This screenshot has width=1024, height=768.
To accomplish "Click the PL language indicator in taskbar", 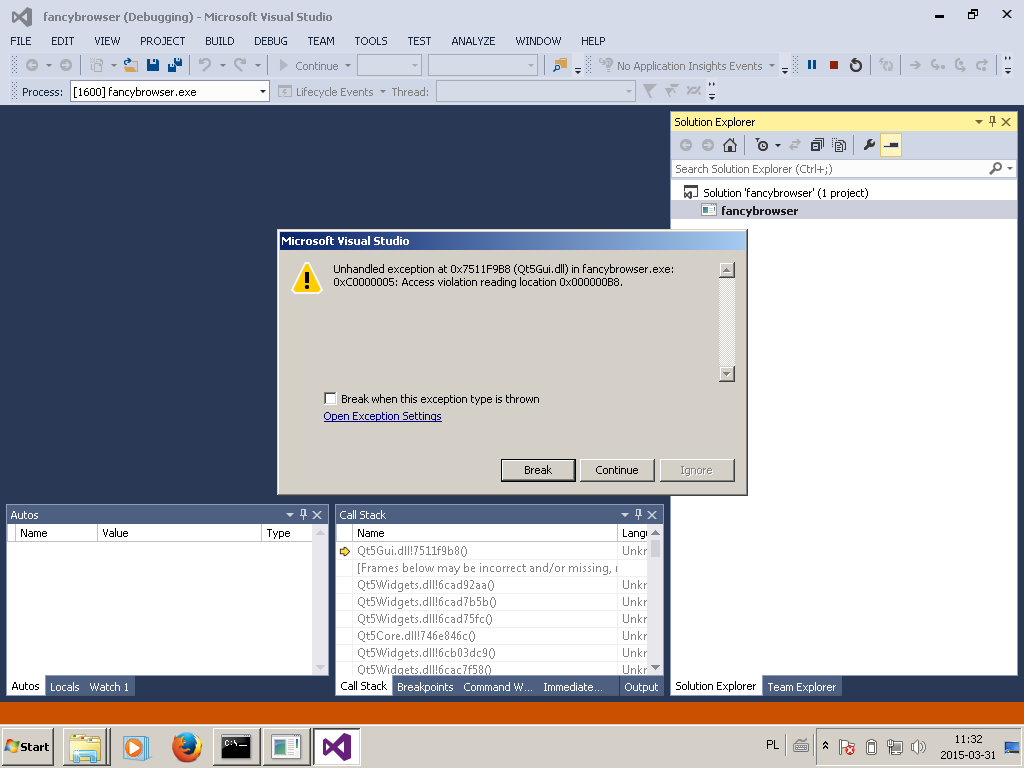I will coord(772,744).
